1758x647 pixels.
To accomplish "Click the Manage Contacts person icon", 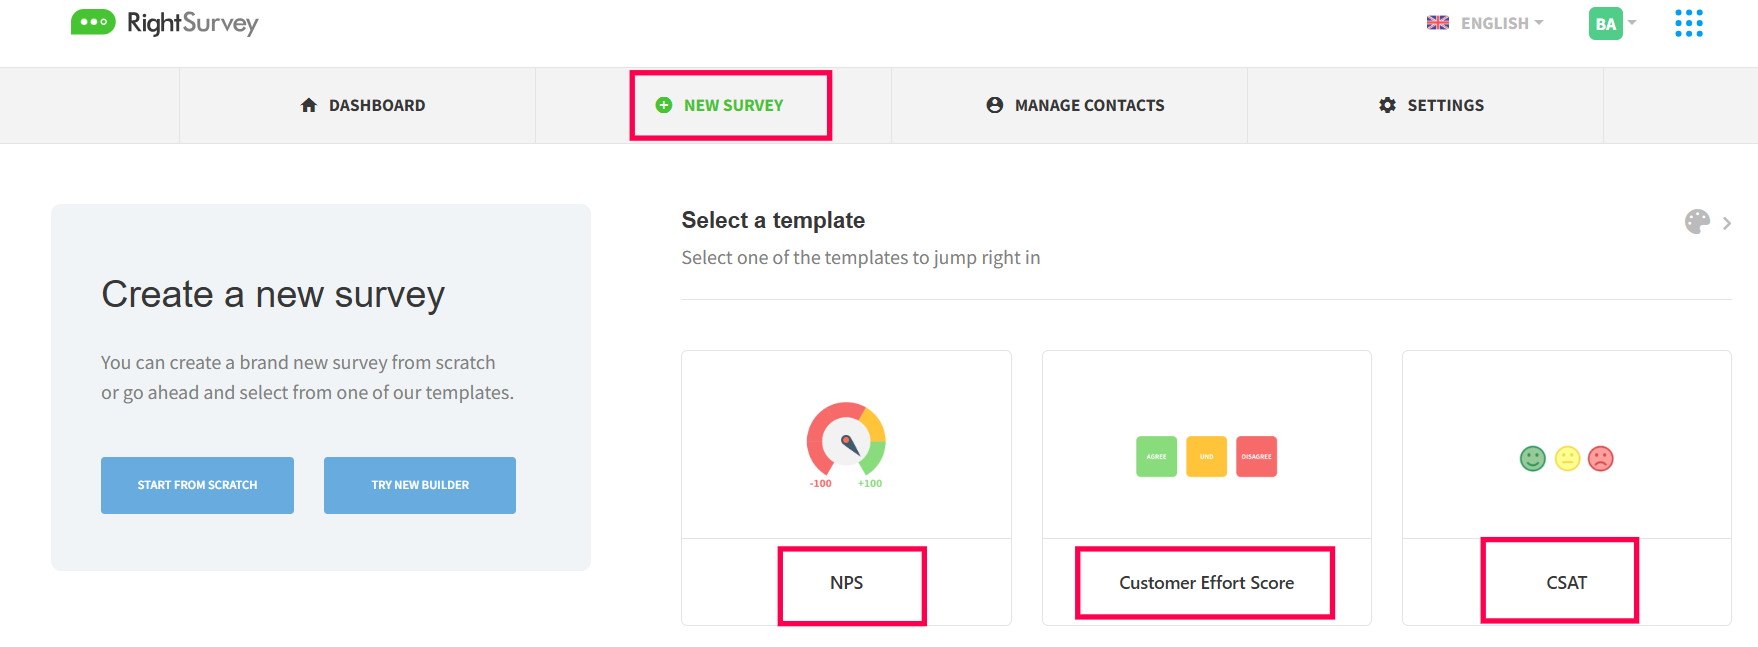I will pyautogui.click(x=995, y=105).
